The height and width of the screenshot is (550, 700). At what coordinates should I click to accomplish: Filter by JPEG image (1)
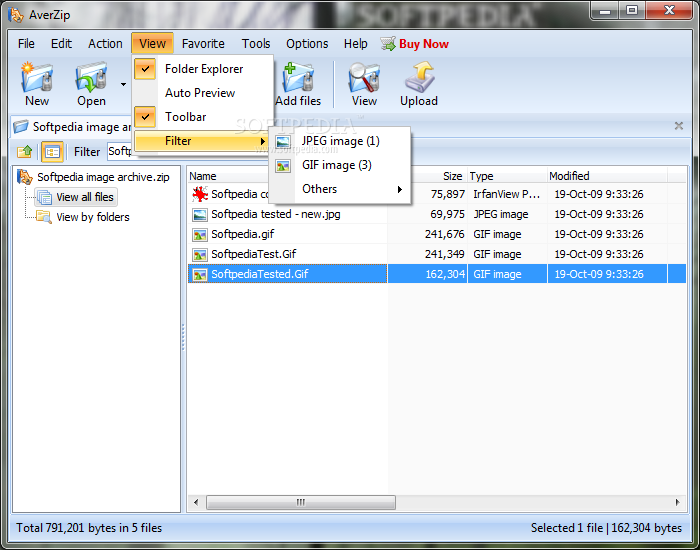340,141
